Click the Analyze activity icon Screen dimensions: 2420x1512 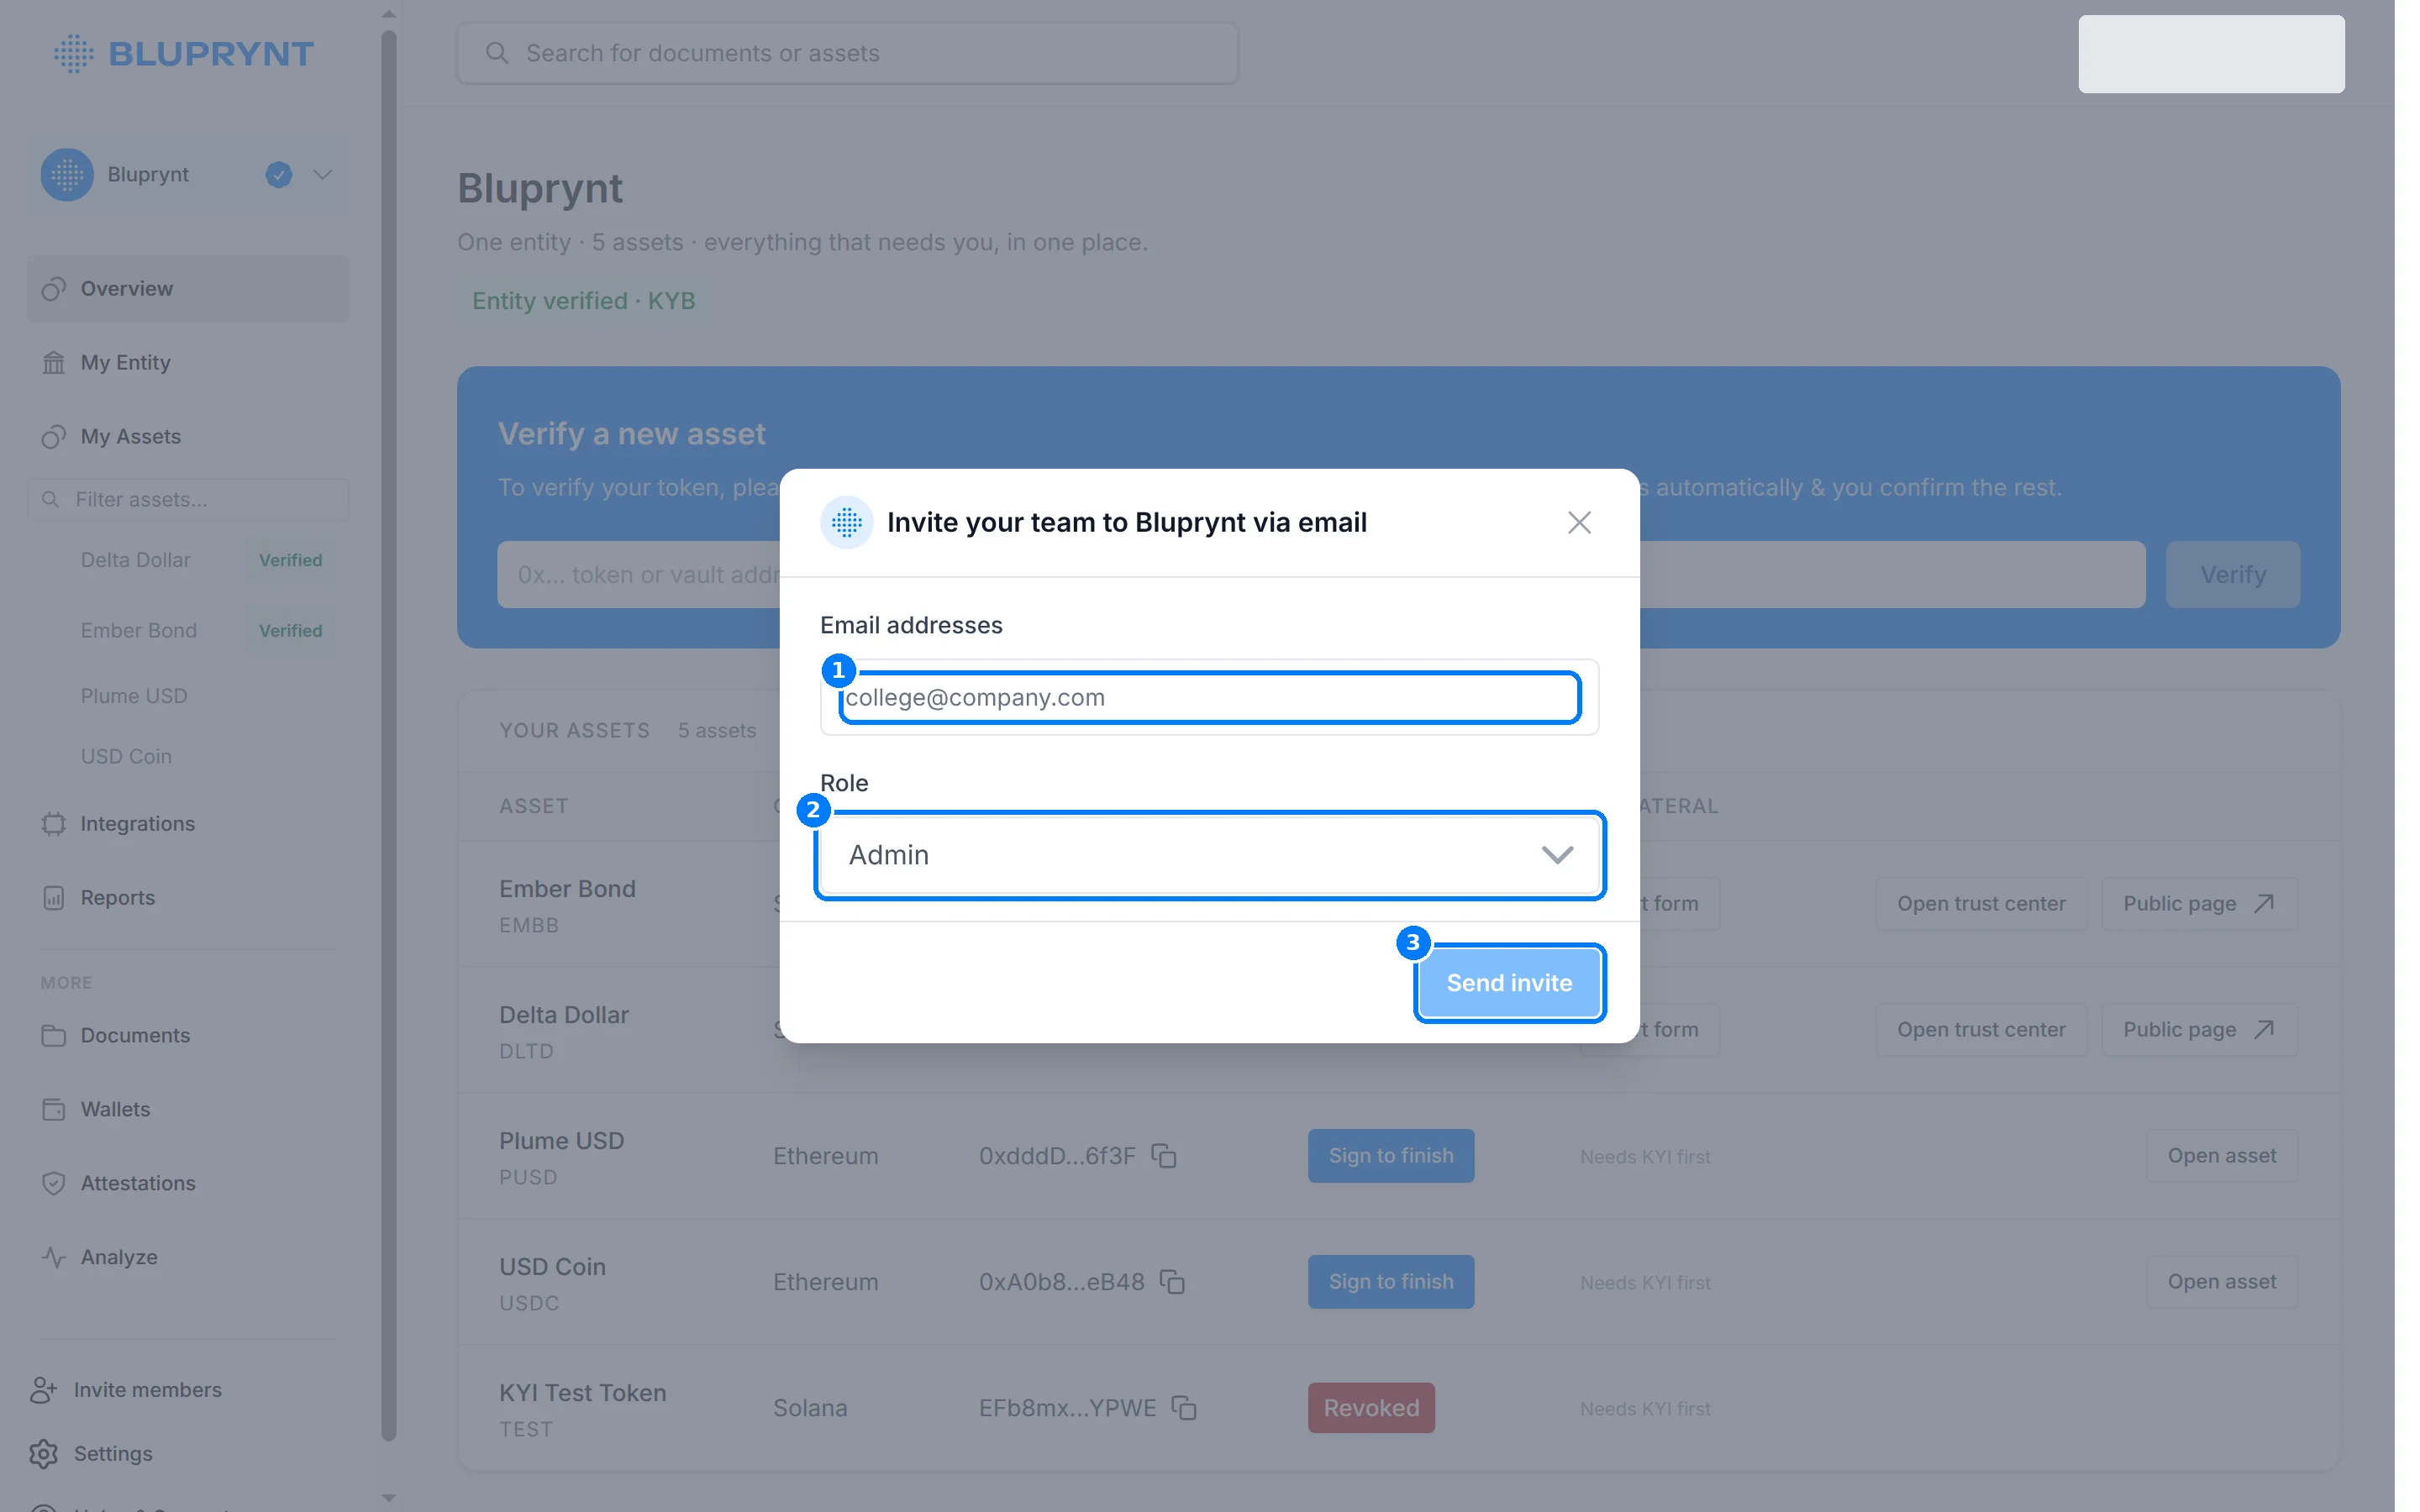pos(53,1257)
